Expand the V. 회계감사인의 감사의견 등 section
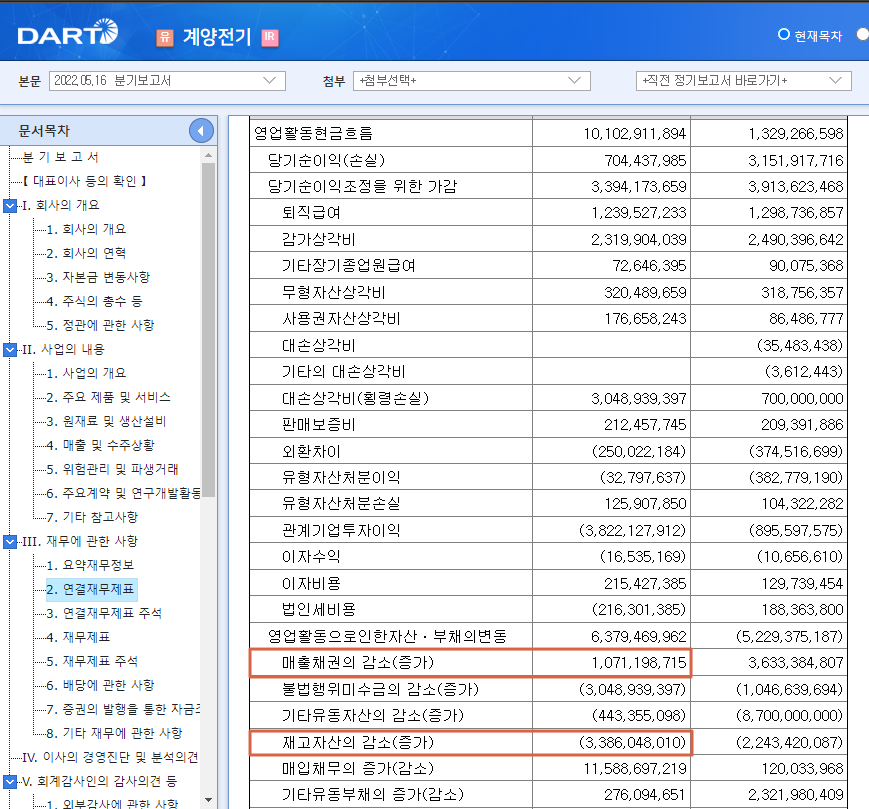Image resolution: width=869 pixels, height=809 pixels. (10, 782)
